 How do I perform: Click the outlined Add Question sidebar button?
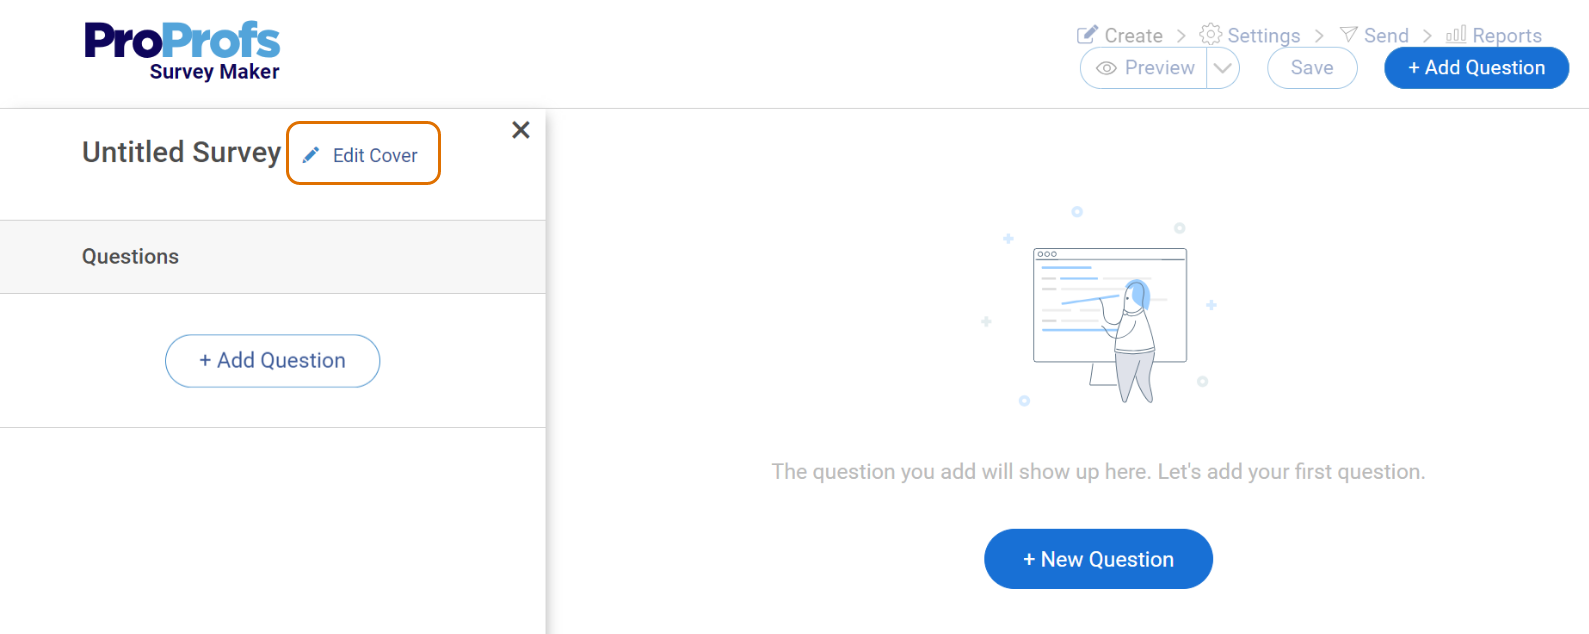[x=272, y=361]
